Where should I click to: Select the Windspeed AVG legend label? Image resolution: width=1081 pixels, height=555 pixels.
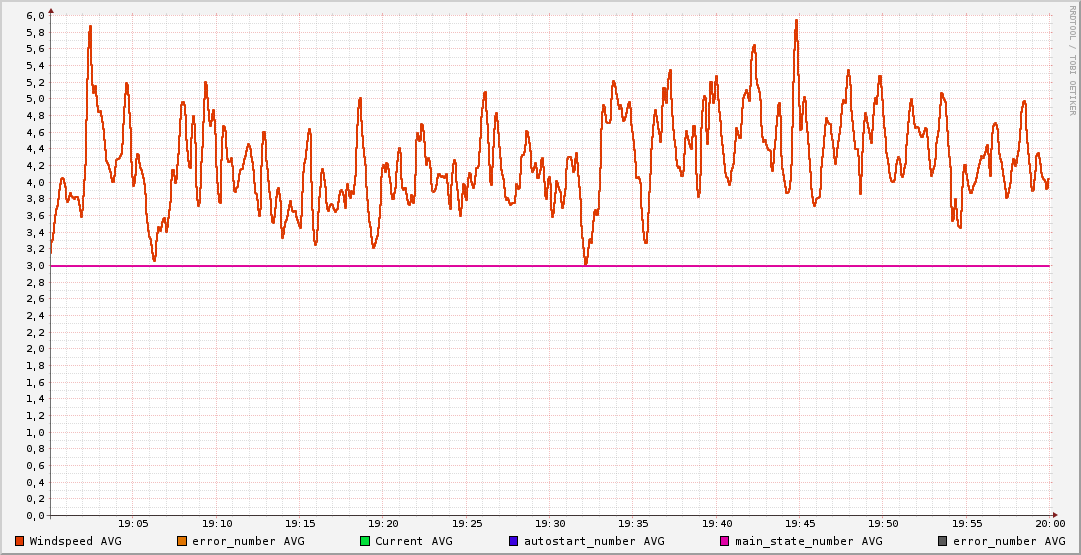coord(75,541)
